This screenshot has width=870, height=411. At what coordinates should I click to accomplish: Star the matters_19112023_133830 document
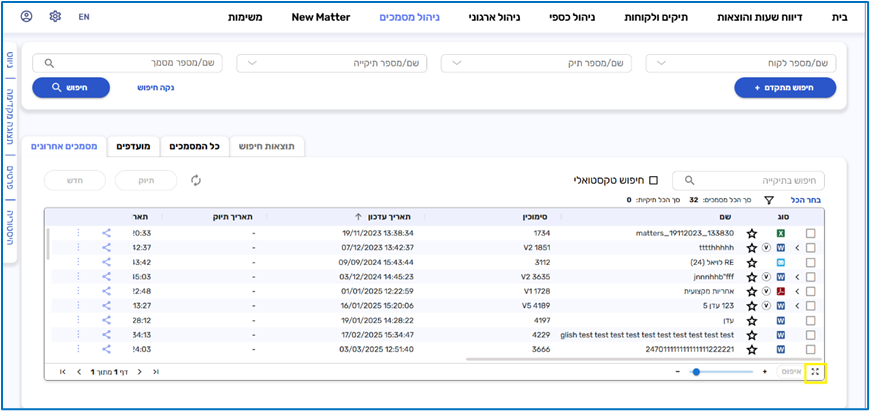(751, 233)
